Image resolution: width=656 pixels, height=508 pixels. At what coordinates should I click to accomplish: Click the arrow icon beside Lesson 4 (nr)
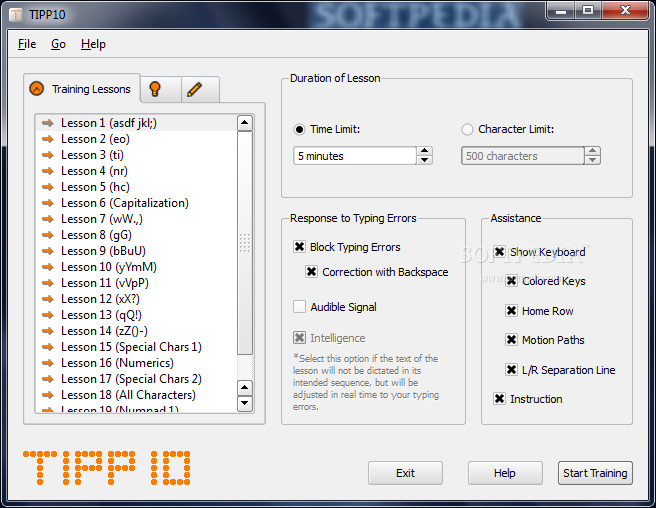click(48, 171)
